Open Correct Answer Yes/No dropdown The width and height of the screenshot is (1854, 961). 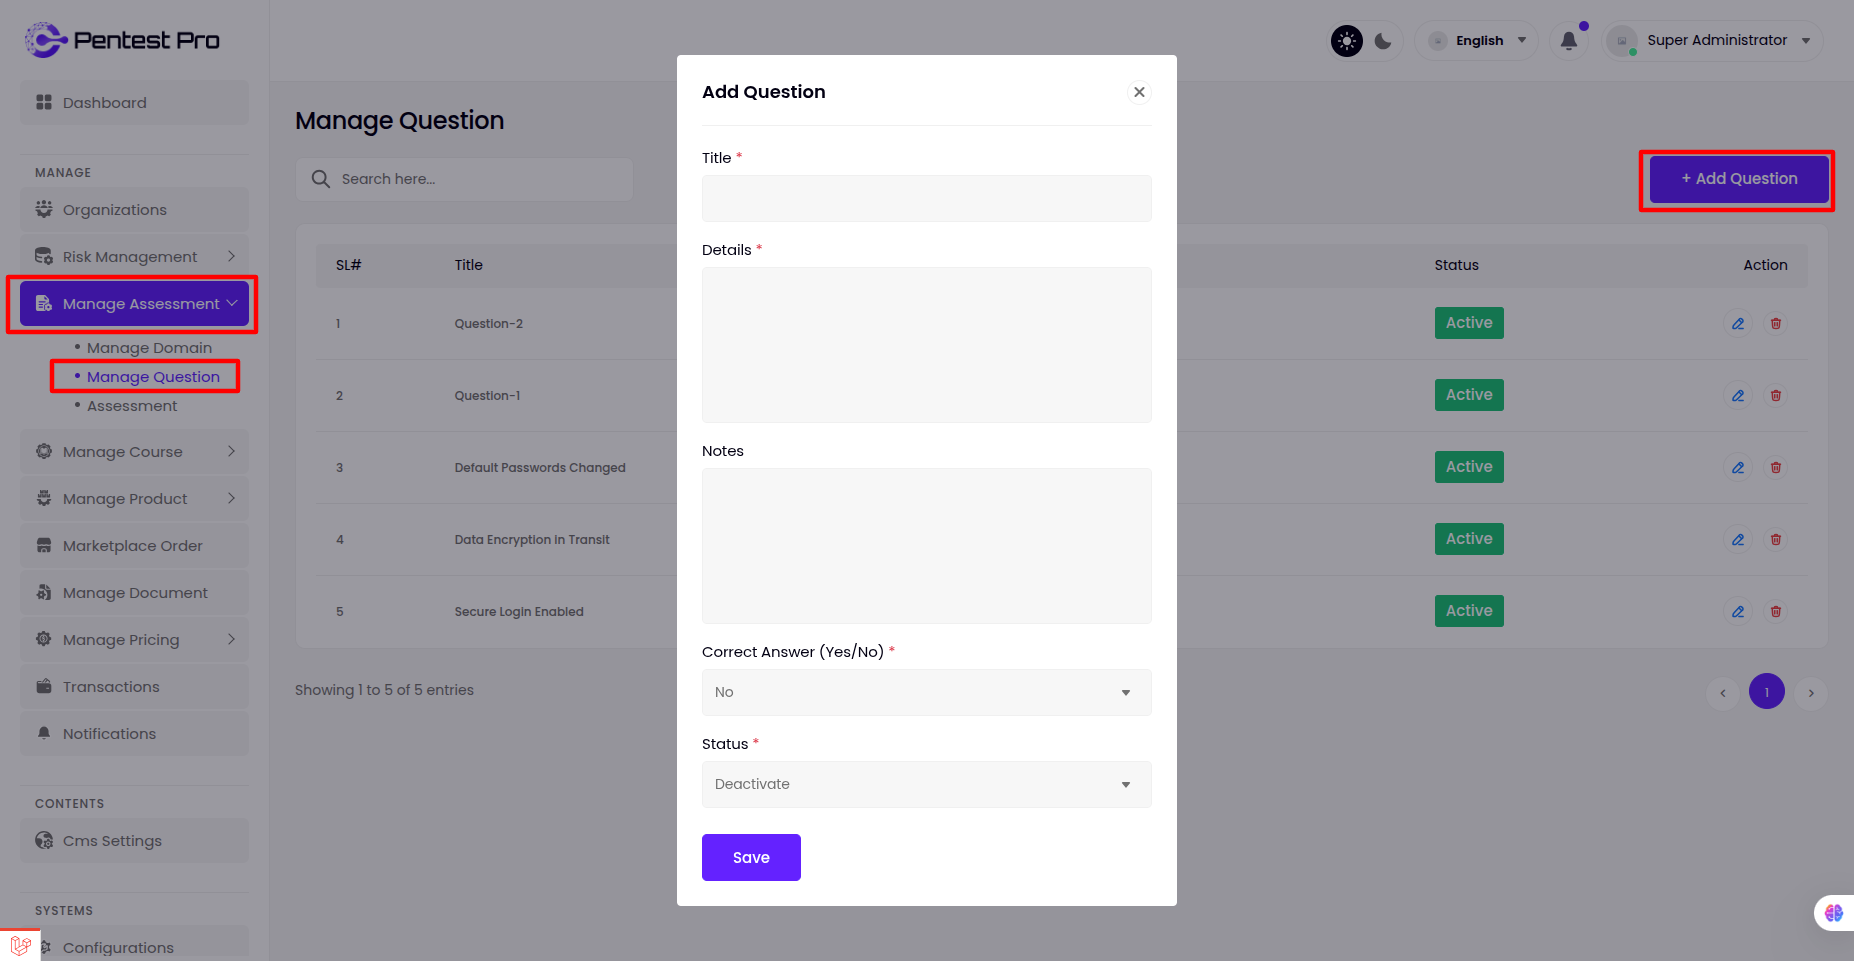point(926,692)
